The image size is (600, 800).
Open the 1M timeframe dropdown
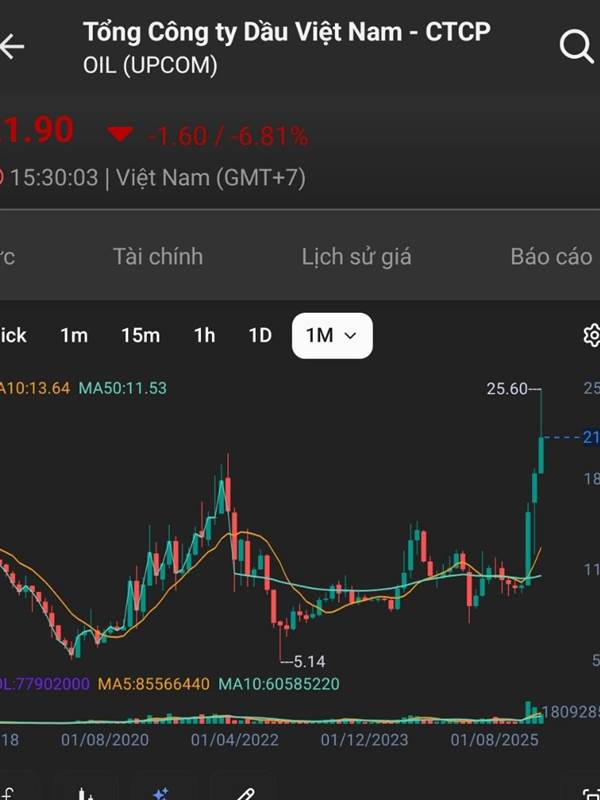click(332, 335)
